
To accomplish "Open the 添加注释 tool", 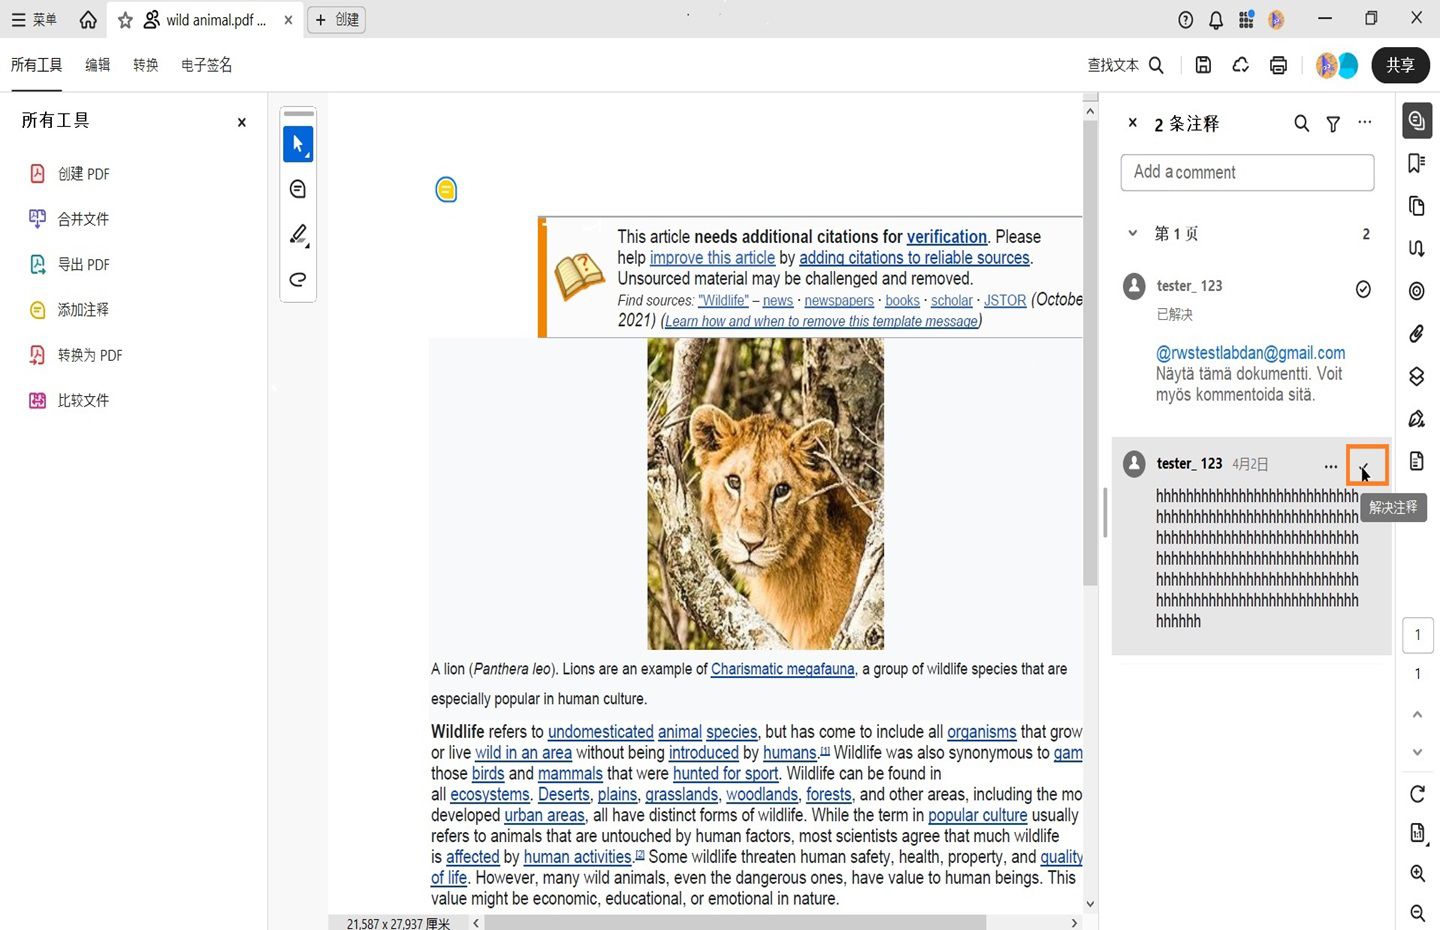I will (x=69, y=310).
